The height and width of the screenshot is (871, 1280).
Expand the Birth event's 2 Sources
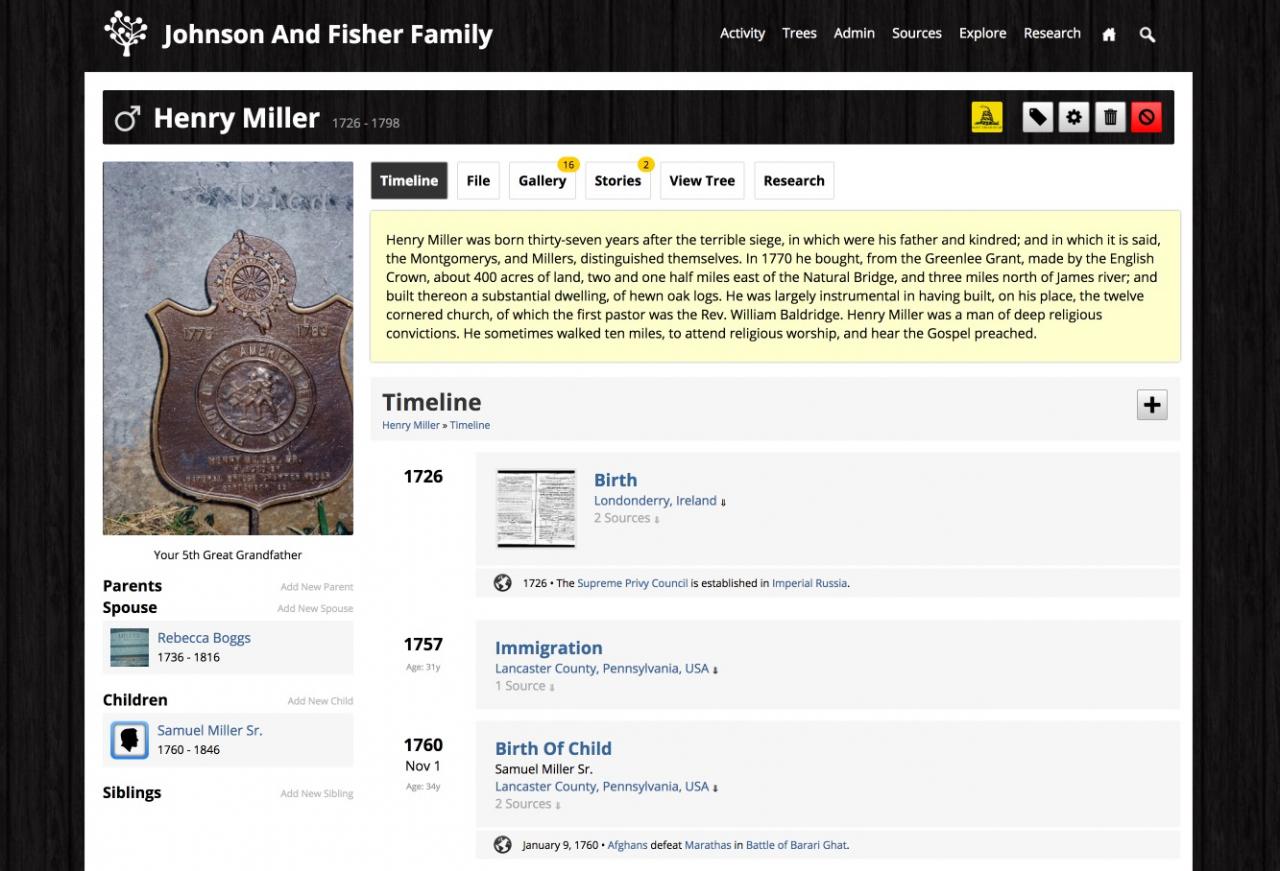pyautogui.click(x=627, y=518)
